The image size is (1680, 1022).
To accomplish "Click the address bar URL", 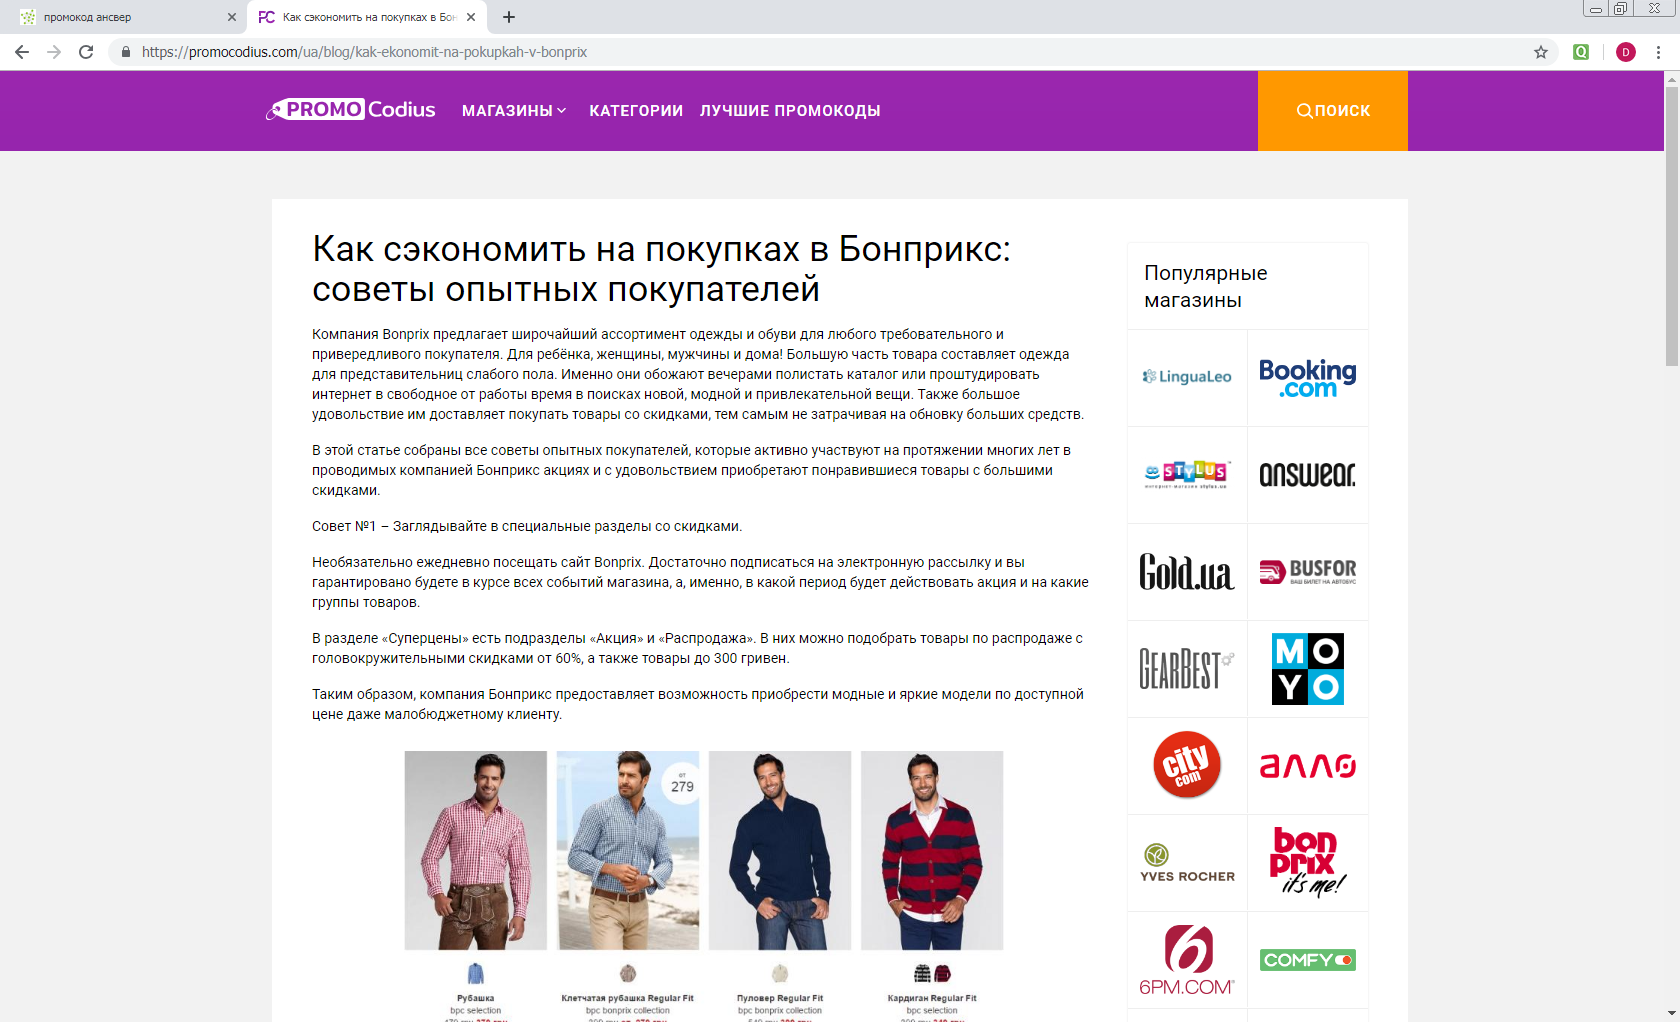I will coord(364,52).
